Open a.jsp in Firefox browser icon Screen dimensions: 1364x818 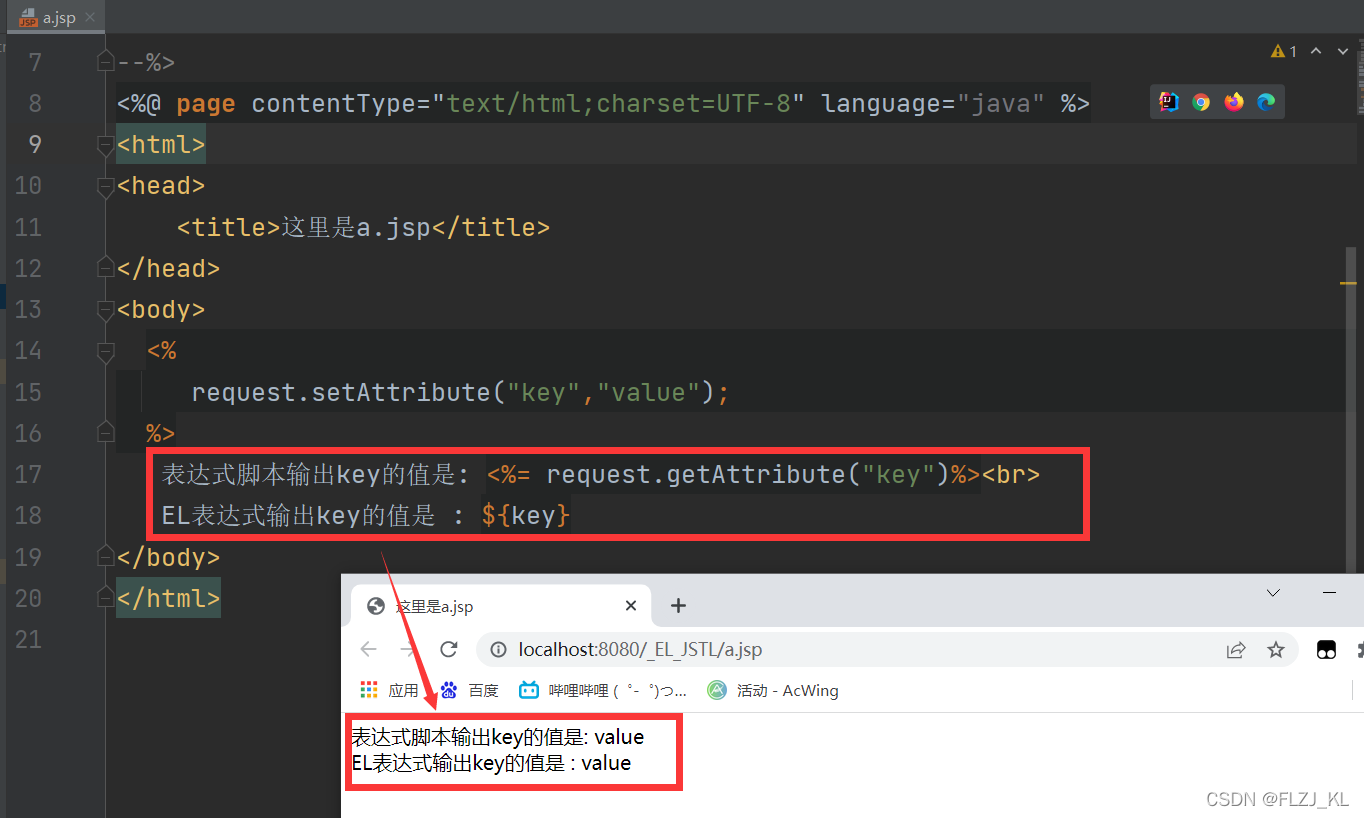1234,102
